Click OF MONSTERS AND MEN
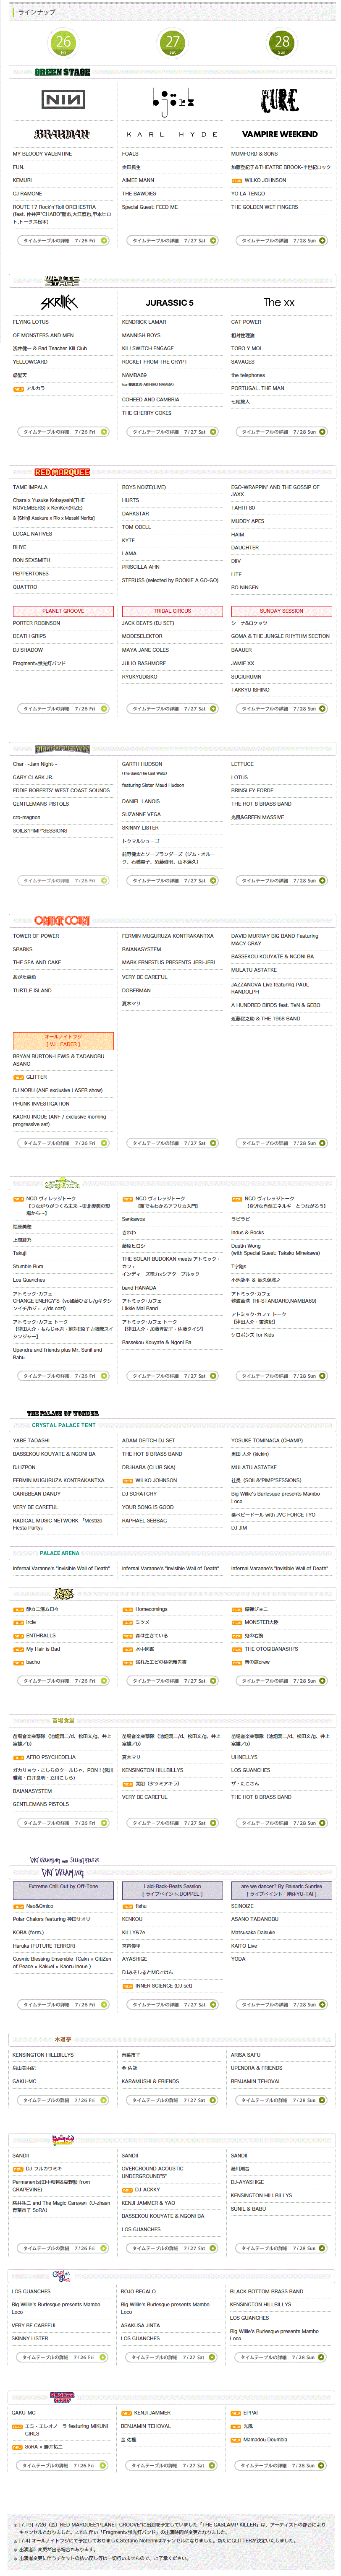This screenshot has height=2576, width=341. [43, 335]
